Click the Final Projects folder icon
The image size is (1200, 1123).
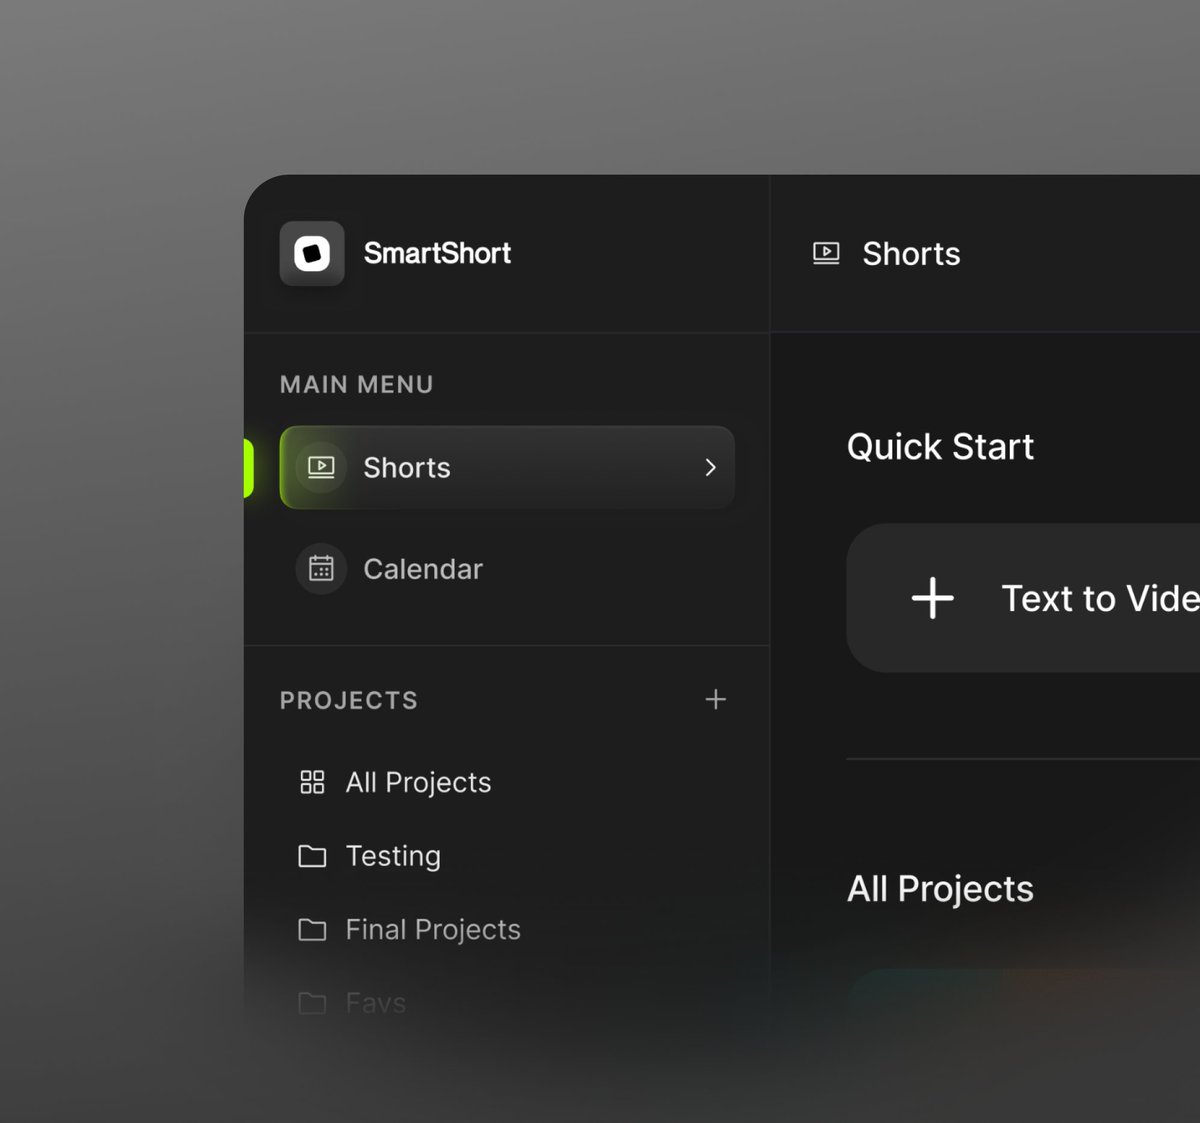(x=311, y=929)
